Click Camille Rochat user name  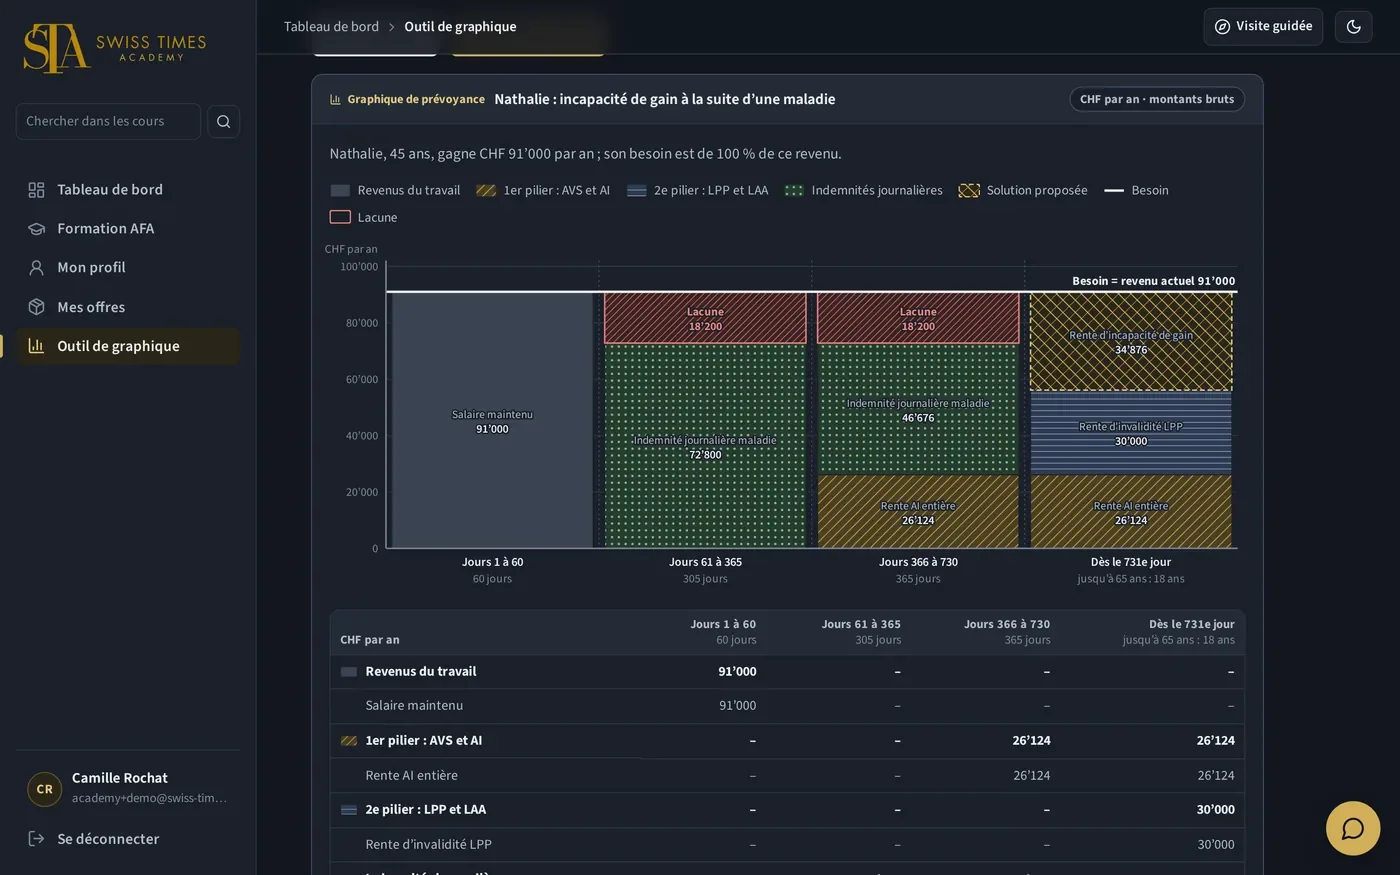click(120, 778)
